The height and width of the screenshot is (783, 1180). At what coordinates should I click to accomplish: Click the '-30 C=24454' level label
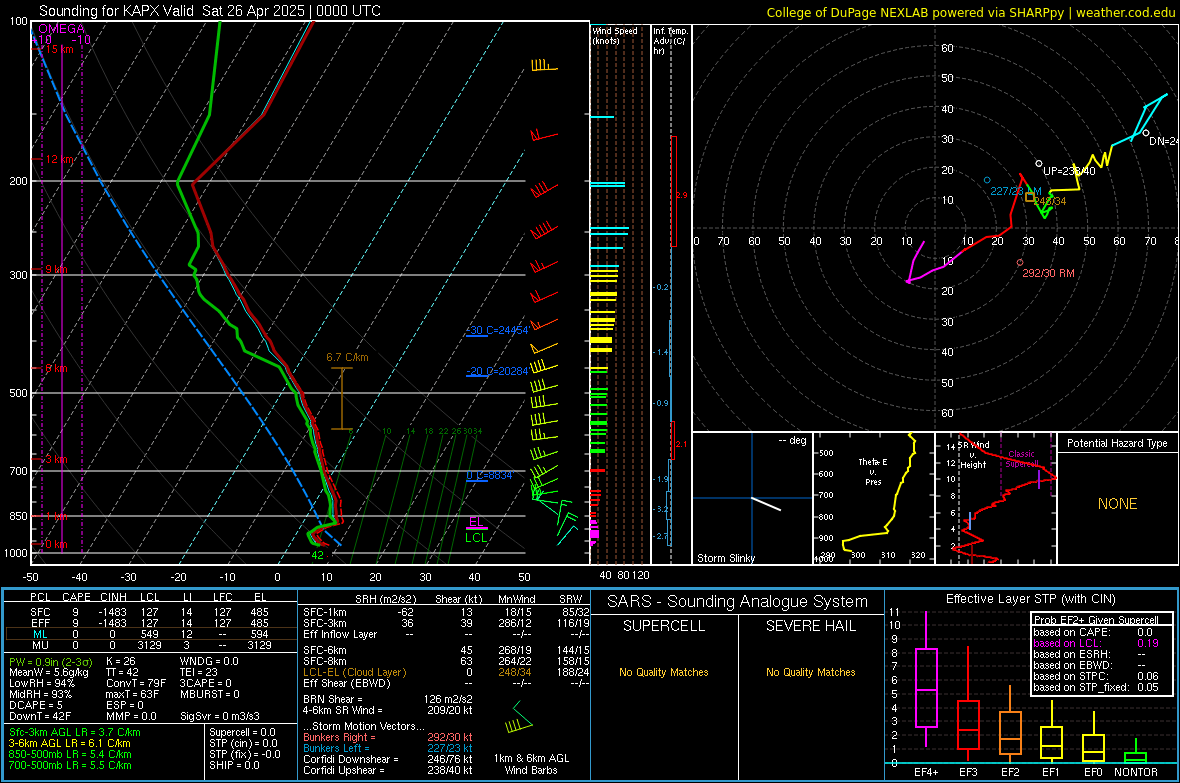(x=498, y=330)
